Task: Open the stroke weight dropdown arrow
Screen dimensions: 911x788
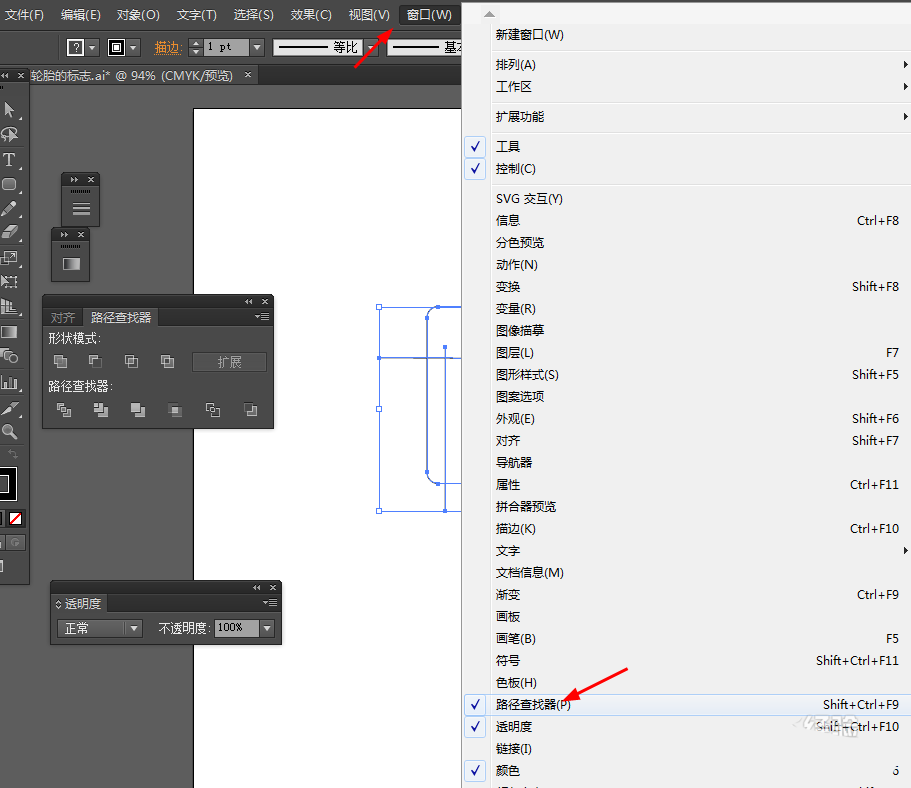Action: pos(257,48)
